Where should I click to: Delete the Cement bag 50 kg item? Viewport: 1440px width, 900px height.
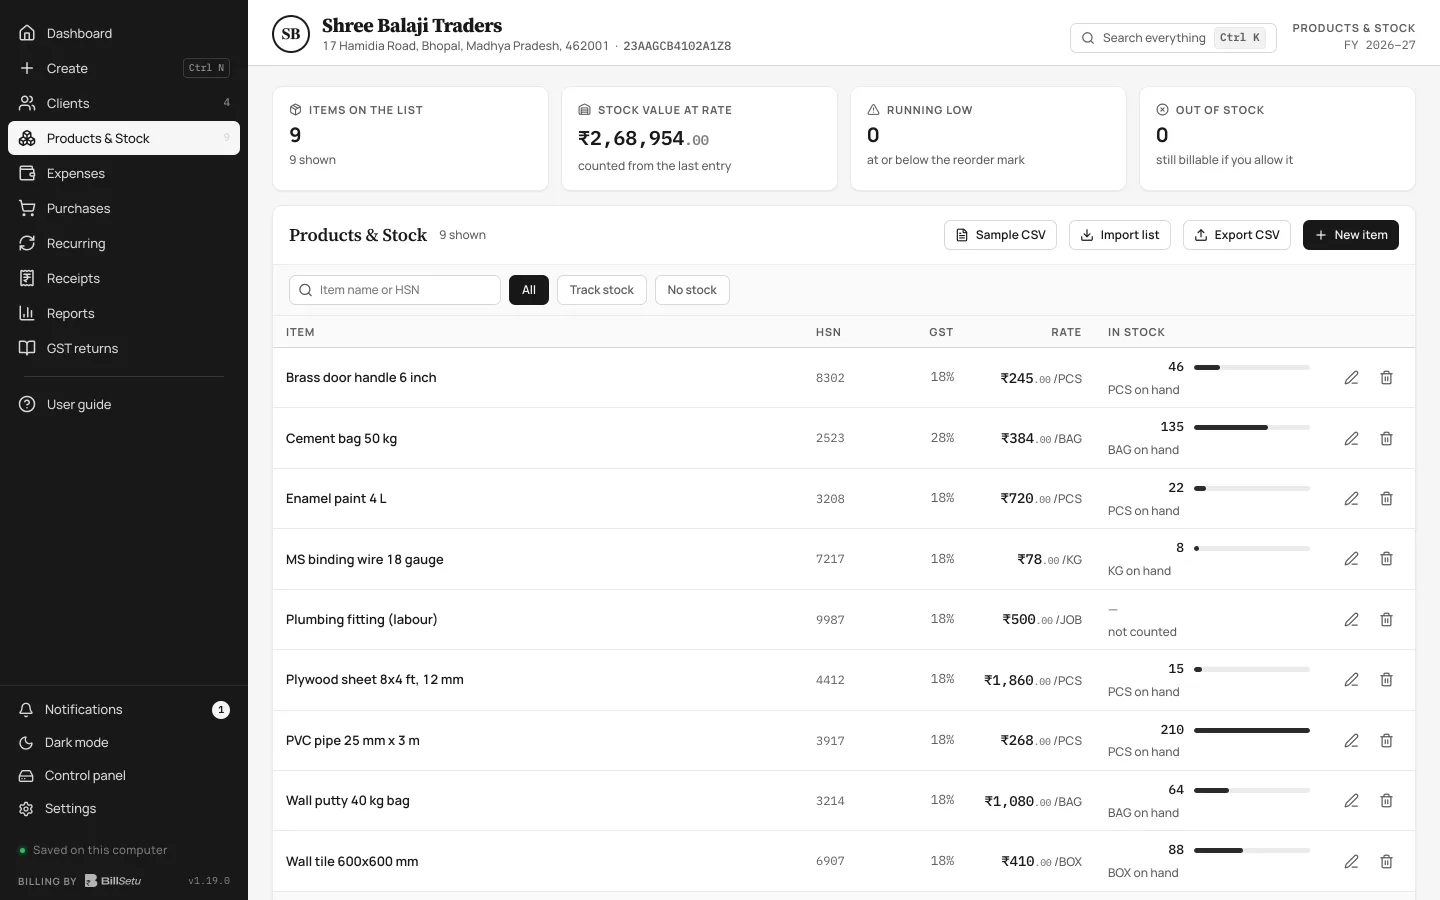pos(1386,439)
